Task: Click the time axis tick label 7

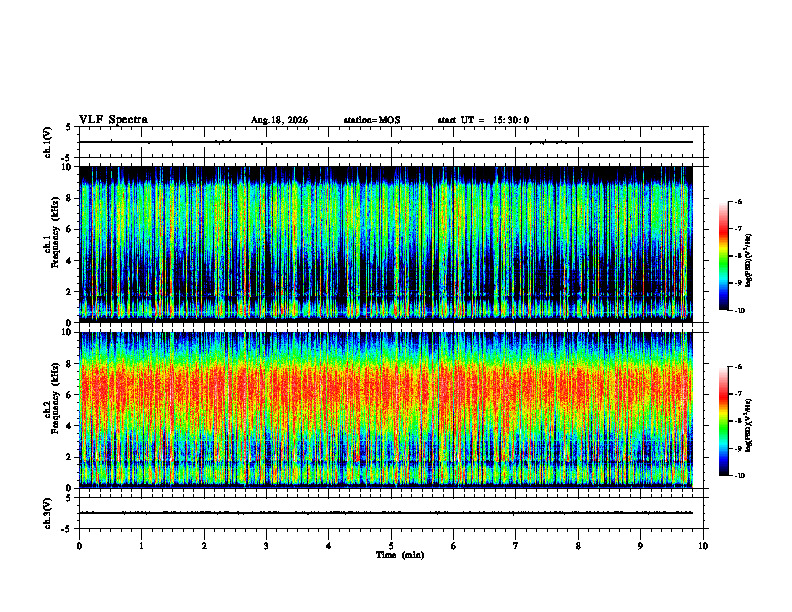Action: (x=516, y=546)
